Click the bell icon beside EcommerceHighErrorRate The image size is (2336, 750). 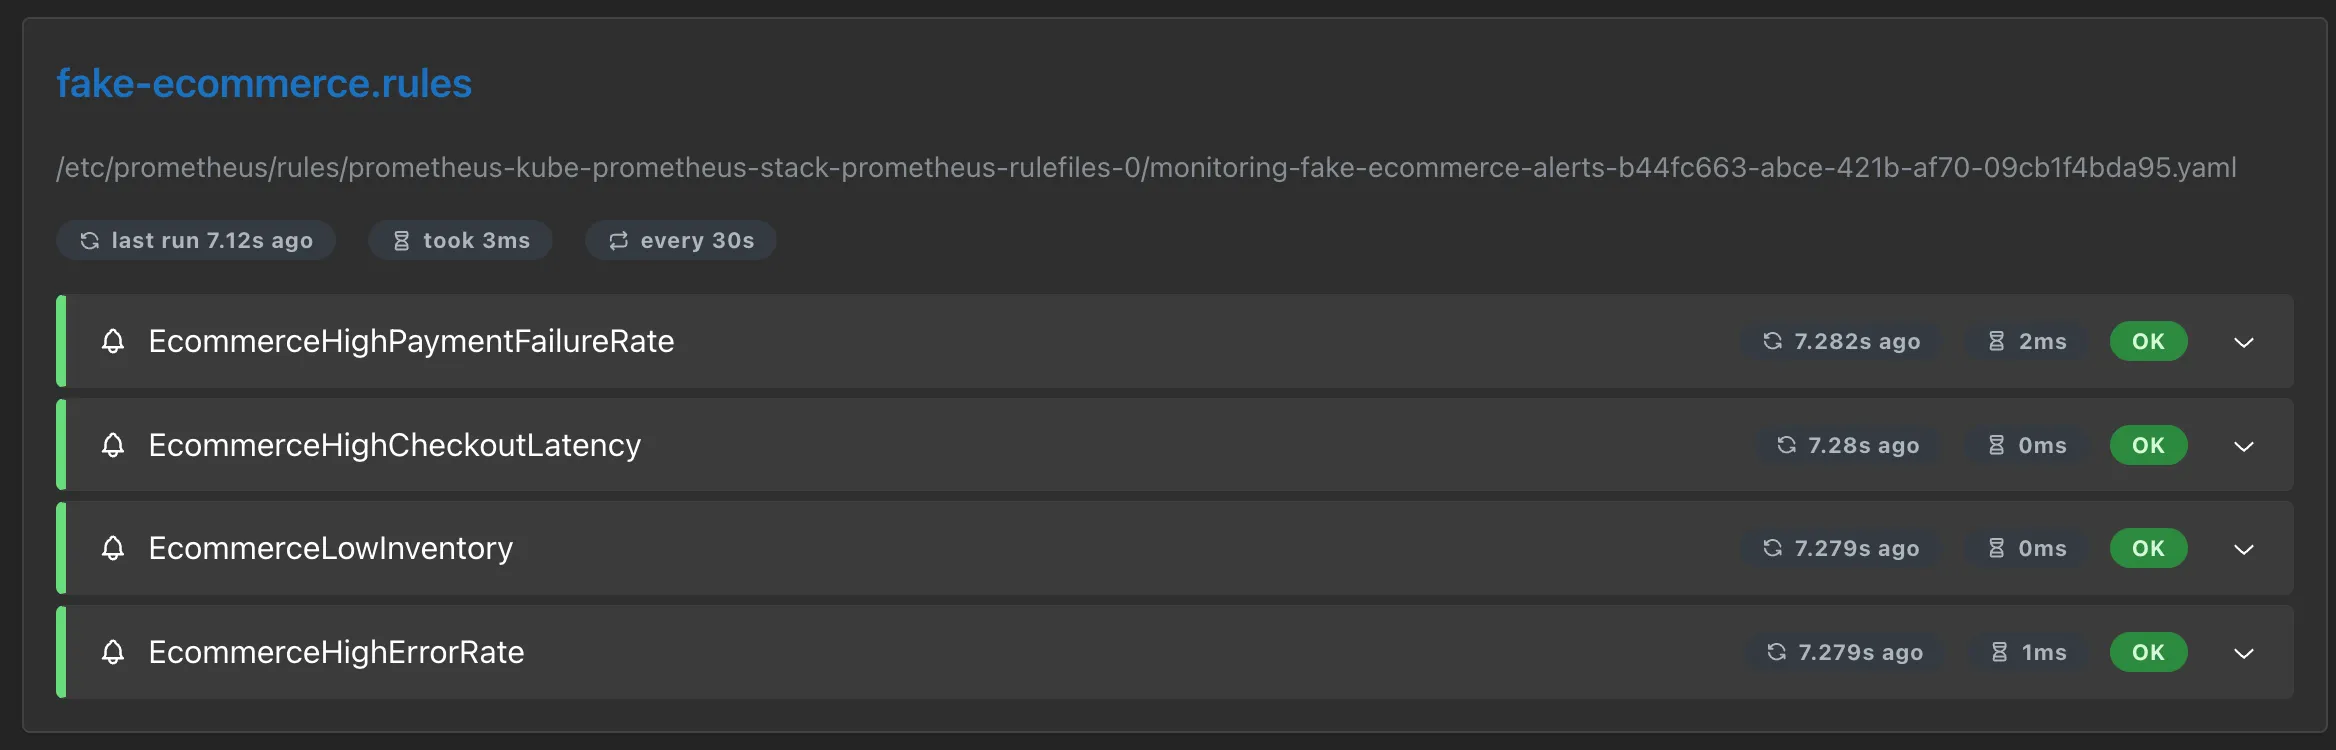(112, 652)
